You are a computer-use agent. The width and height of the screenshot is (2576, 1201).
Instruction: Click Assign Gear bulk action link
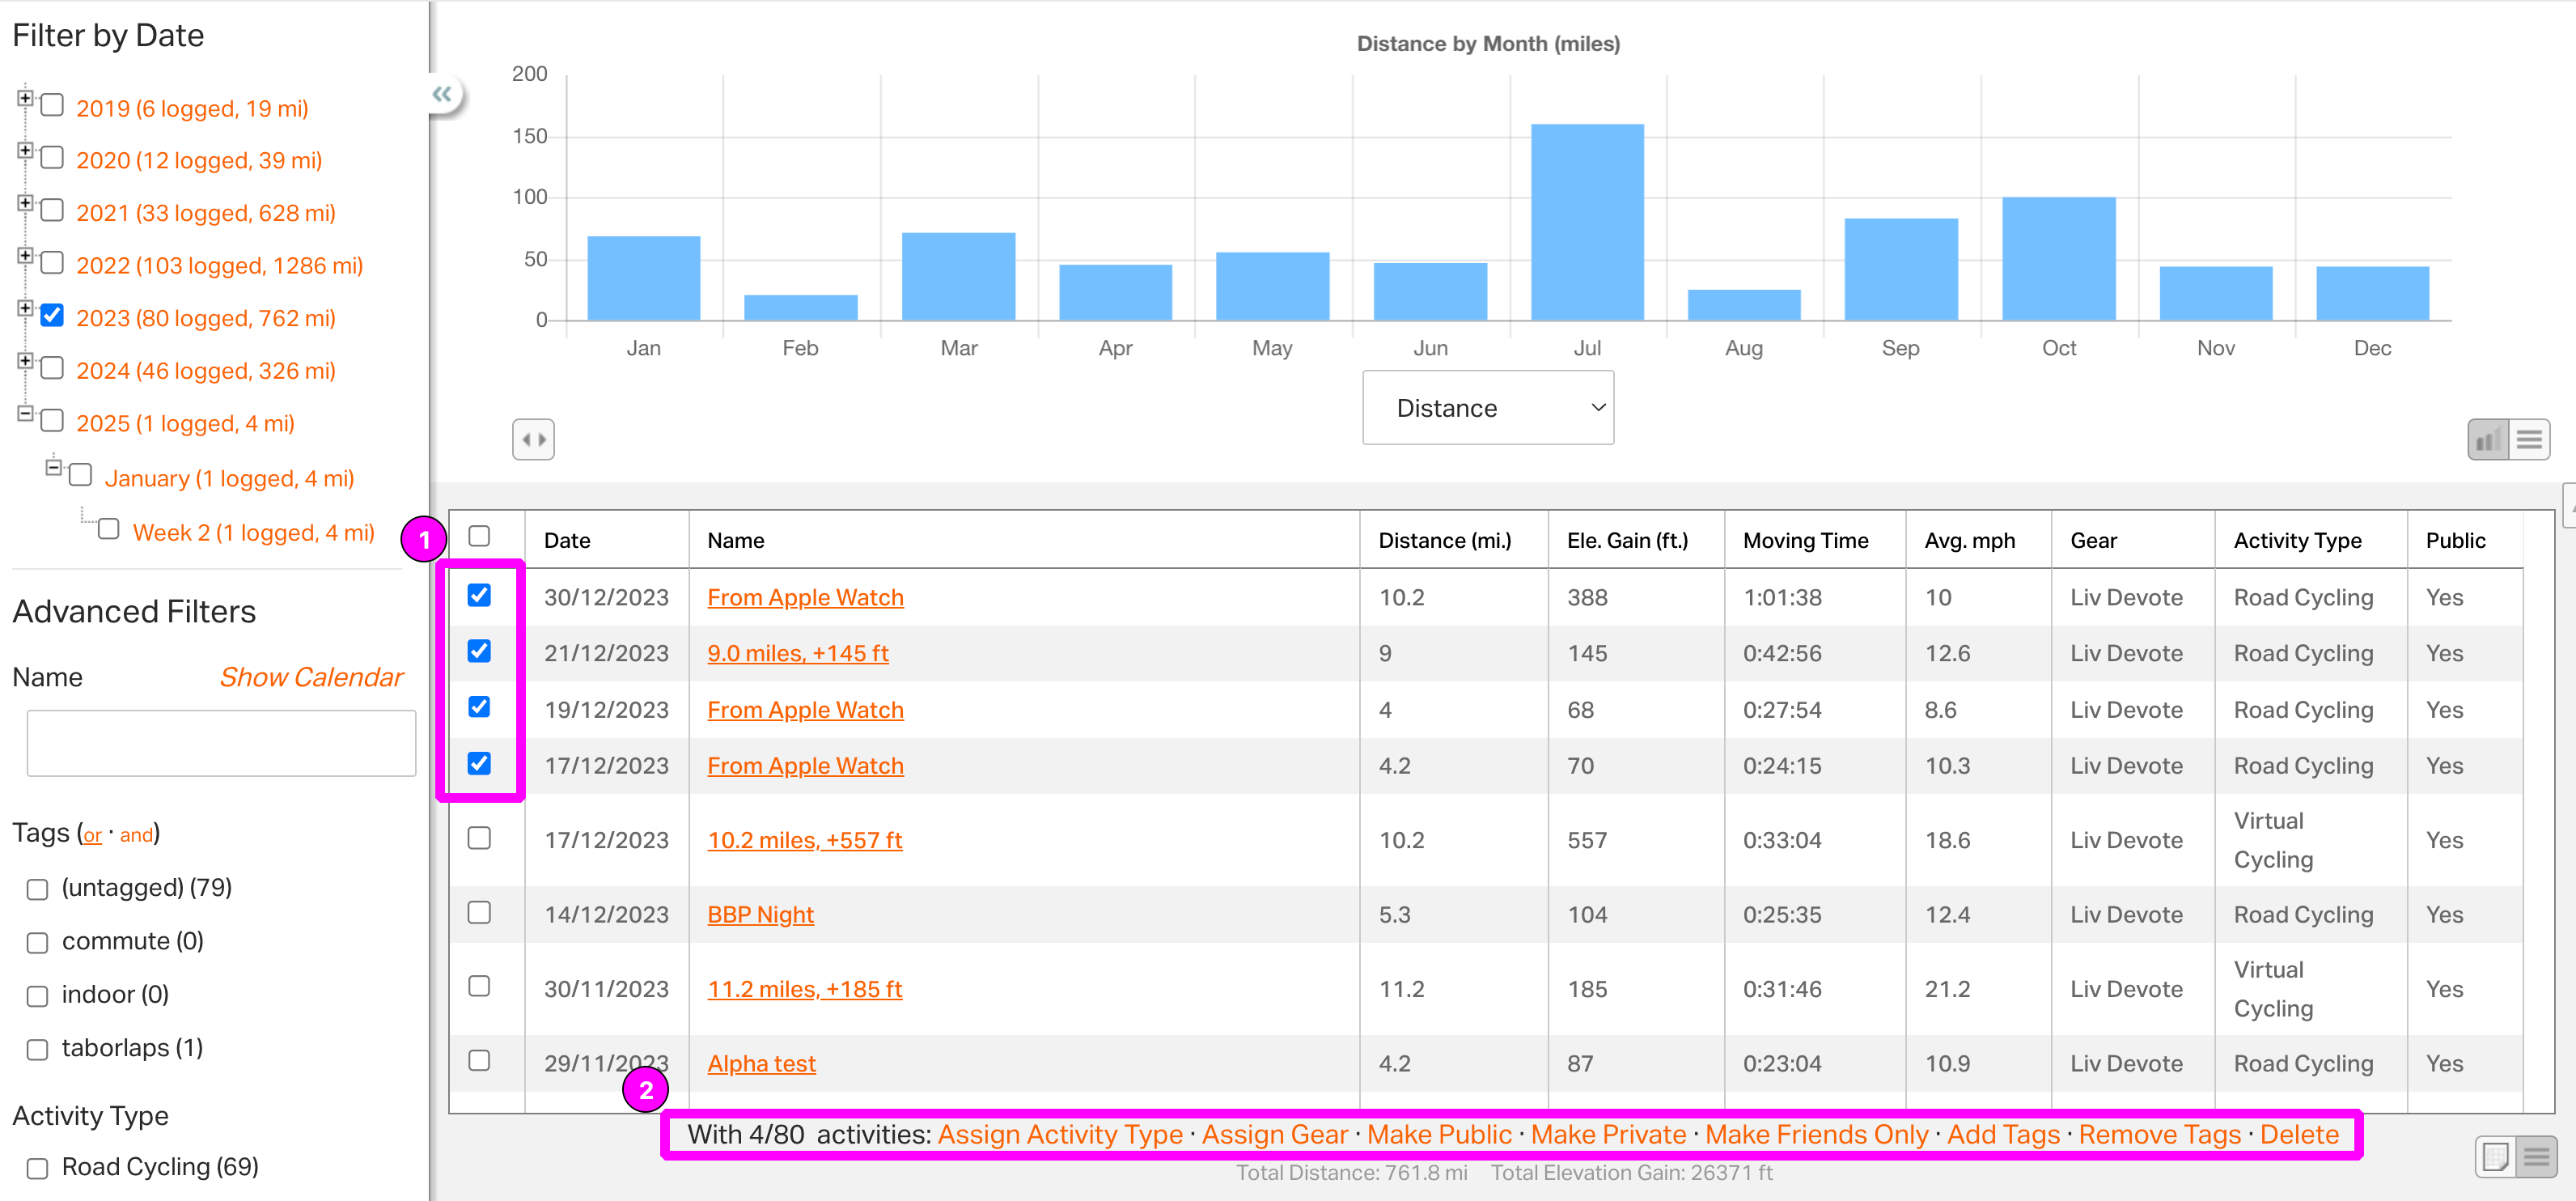1274,1134
